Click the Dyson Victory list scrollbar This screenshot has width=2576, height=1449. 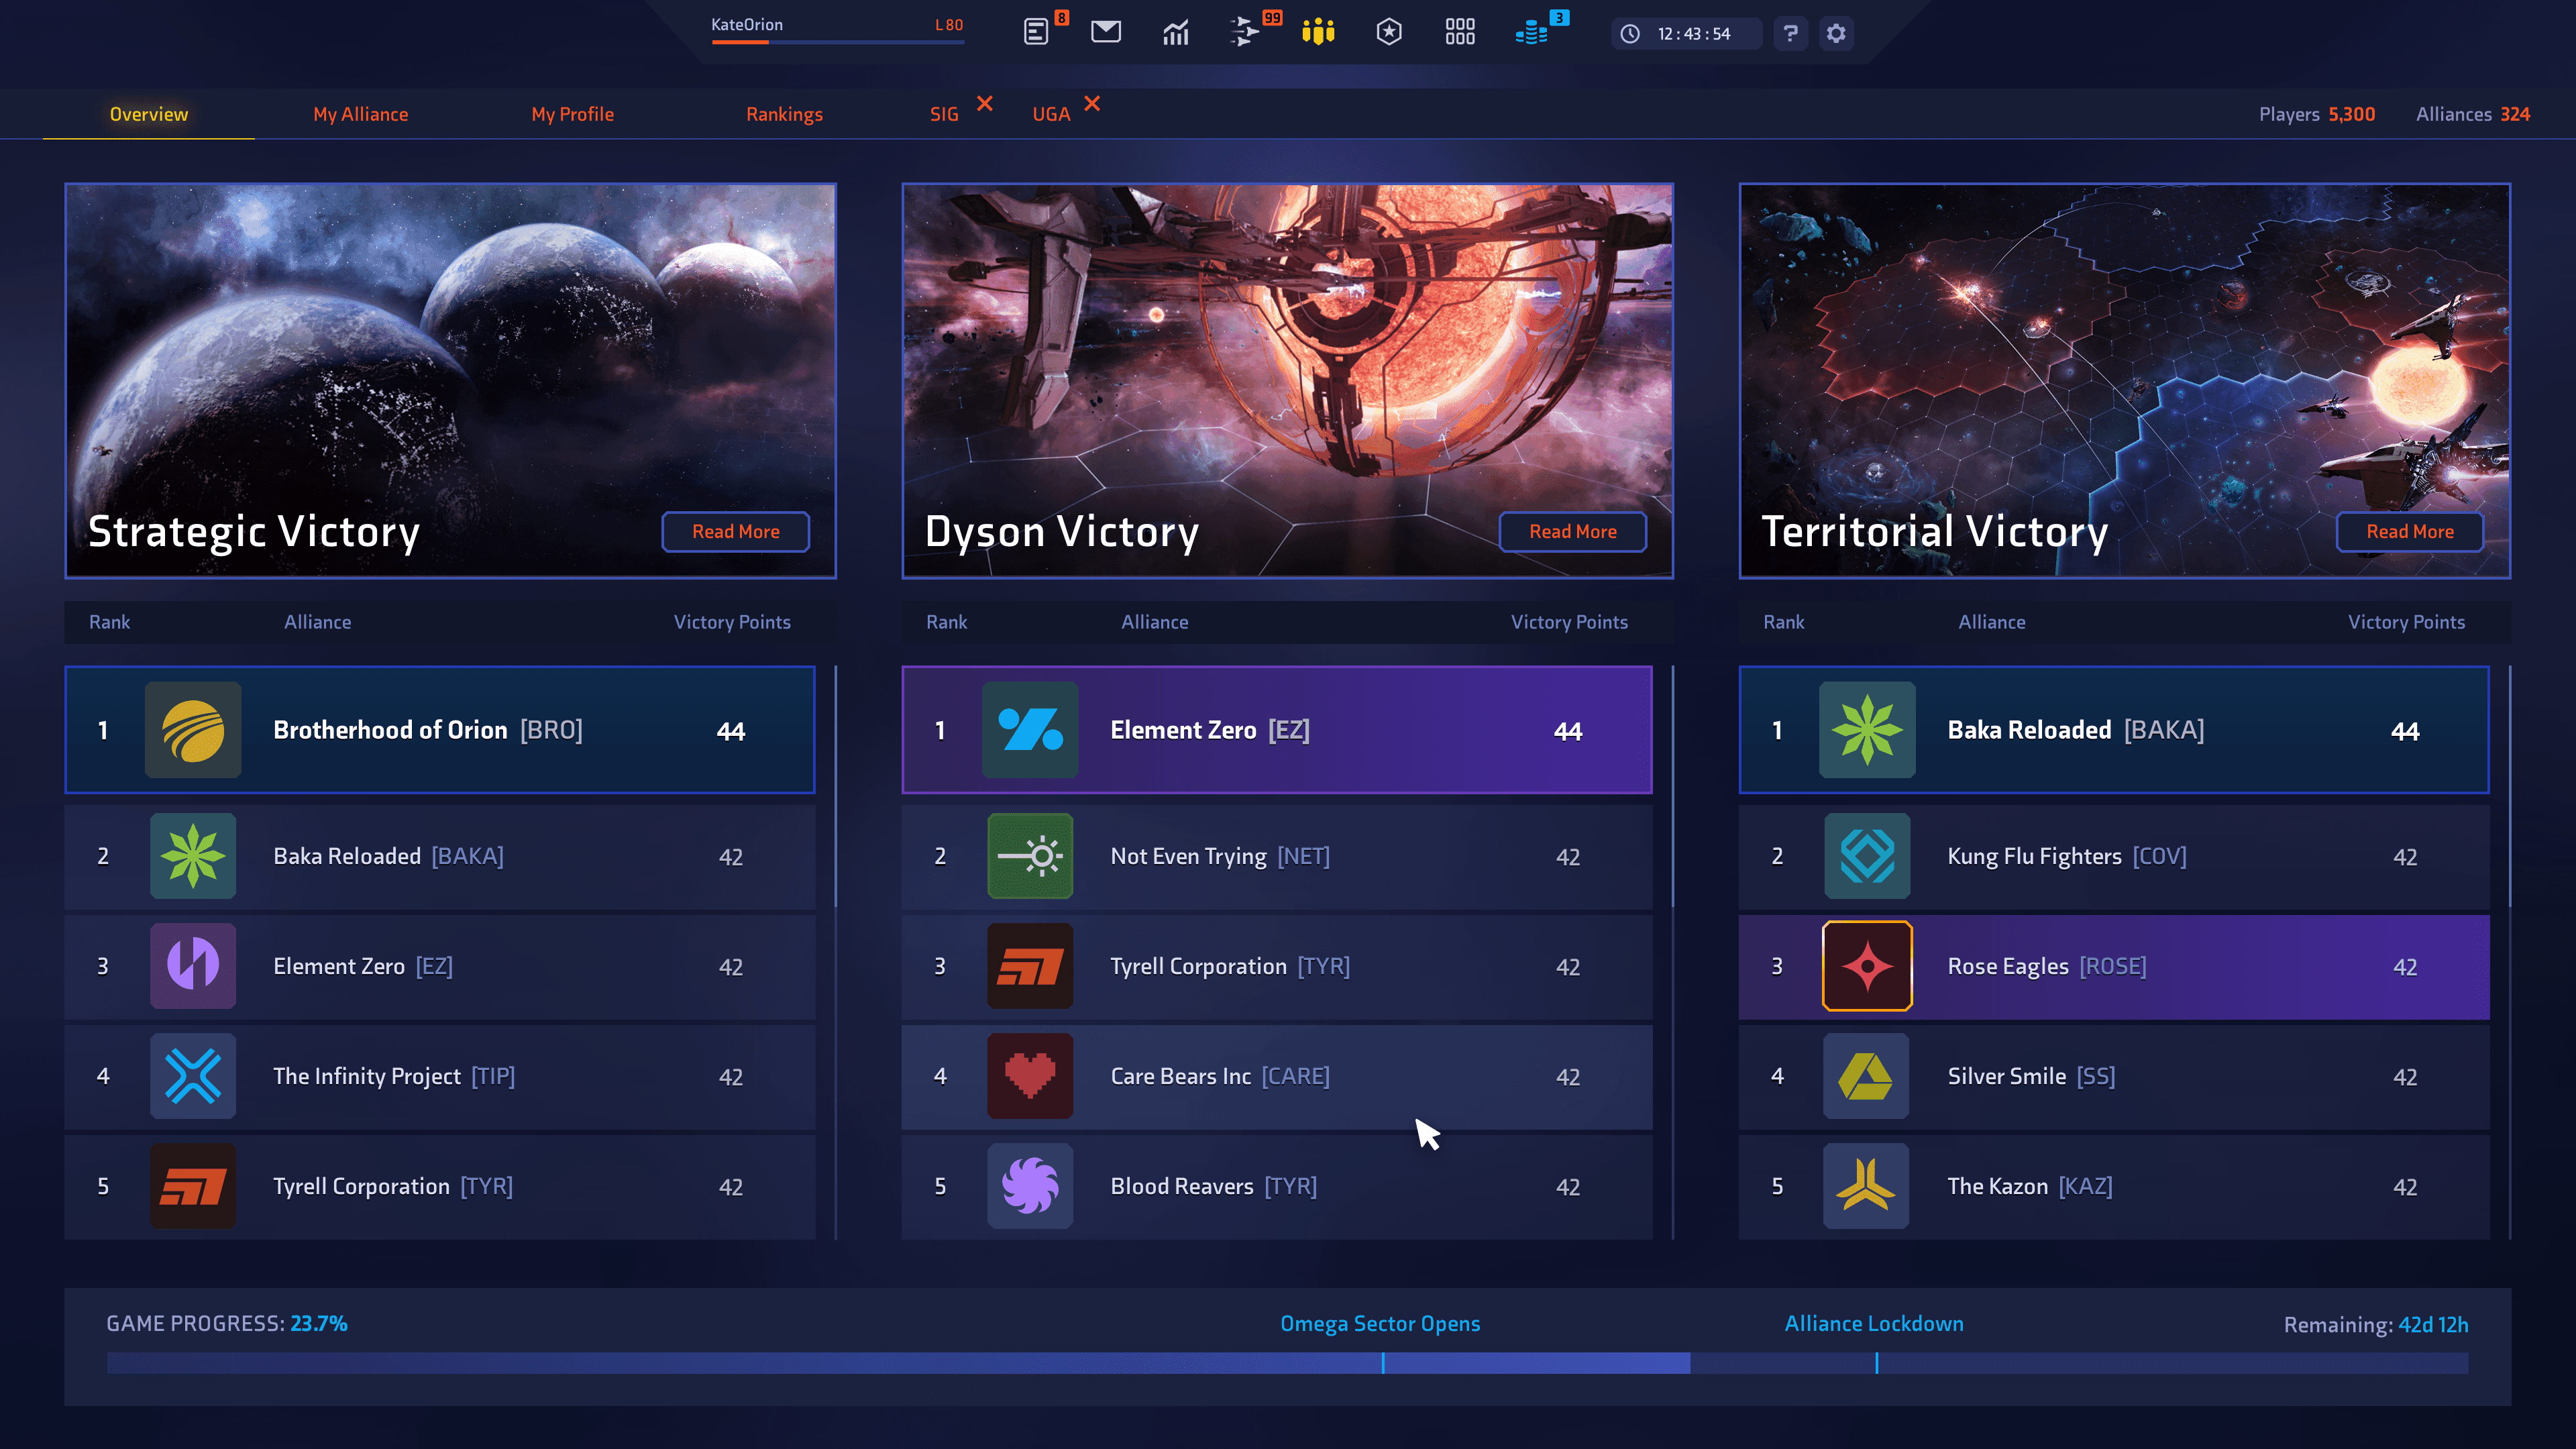pyautogui.click(x=1672, y=787)
